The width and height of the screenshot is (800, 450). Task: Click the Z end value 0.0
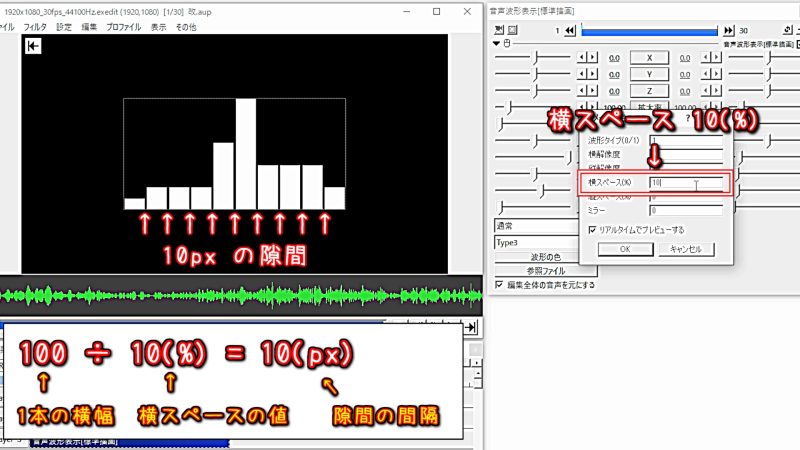pos(685,92)
